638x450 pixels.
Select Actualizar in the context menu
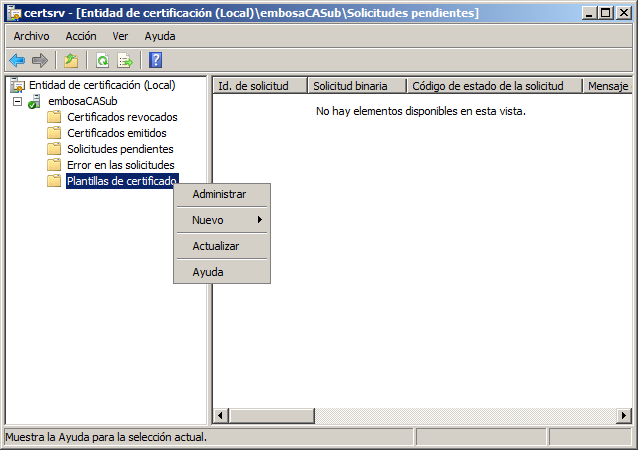[x=215, y=246]
